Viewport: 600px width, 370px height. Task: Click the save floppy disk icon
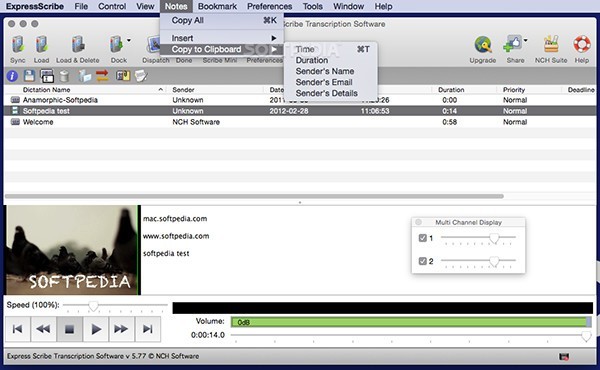[29, 76]
